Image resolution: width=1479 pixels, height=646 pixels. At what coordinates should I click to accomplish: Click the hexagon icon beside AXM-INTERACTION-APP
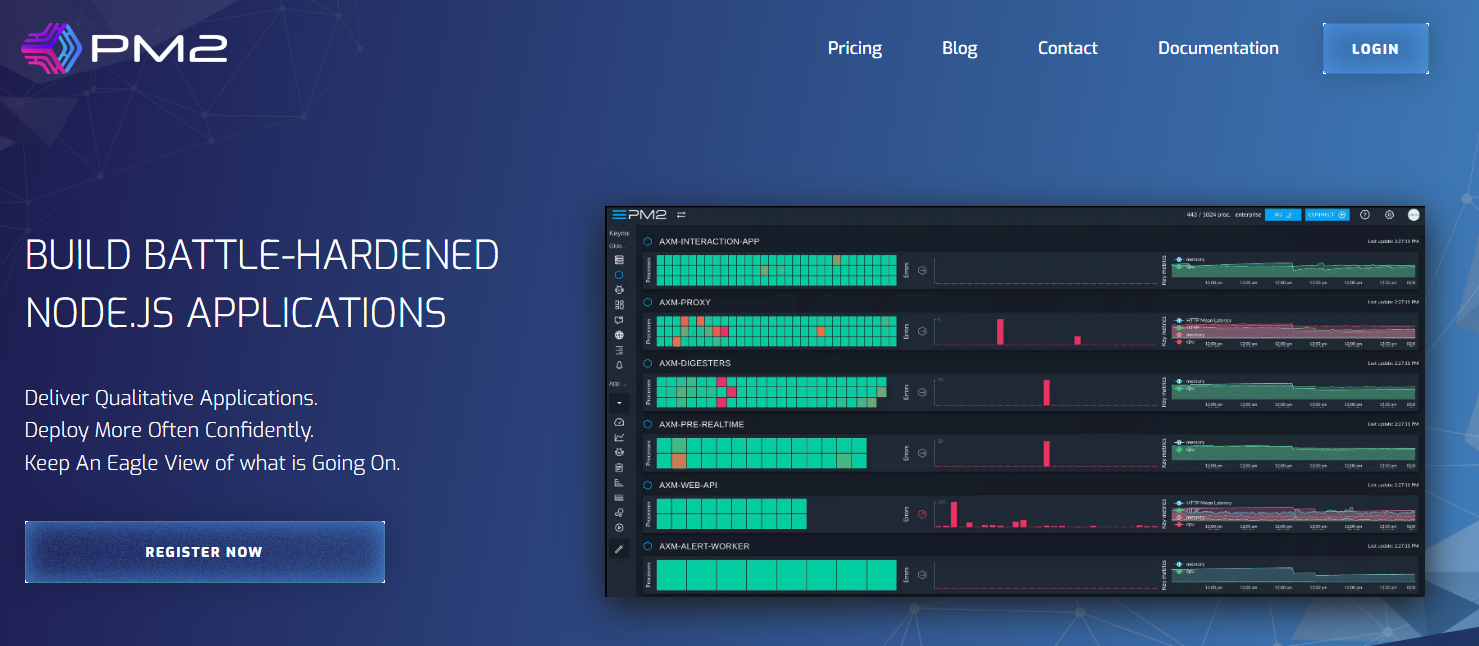pyautogui.click(x=648, y=241)
